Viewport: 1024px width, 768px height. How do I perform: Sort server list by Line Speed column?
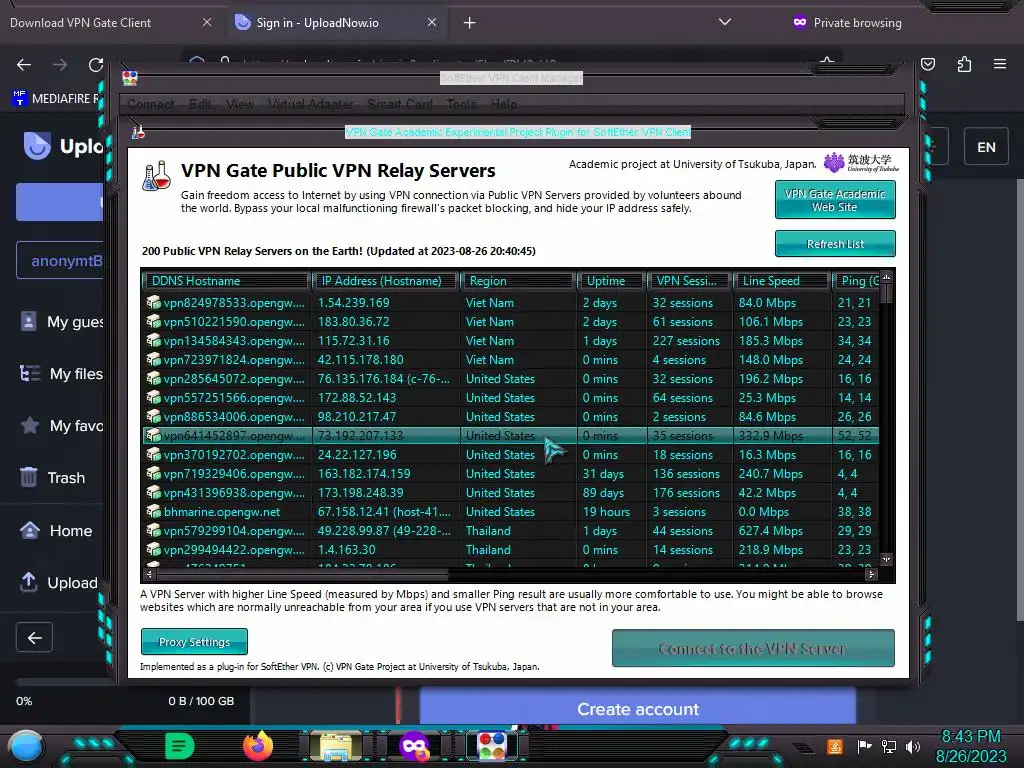(782, 281)
